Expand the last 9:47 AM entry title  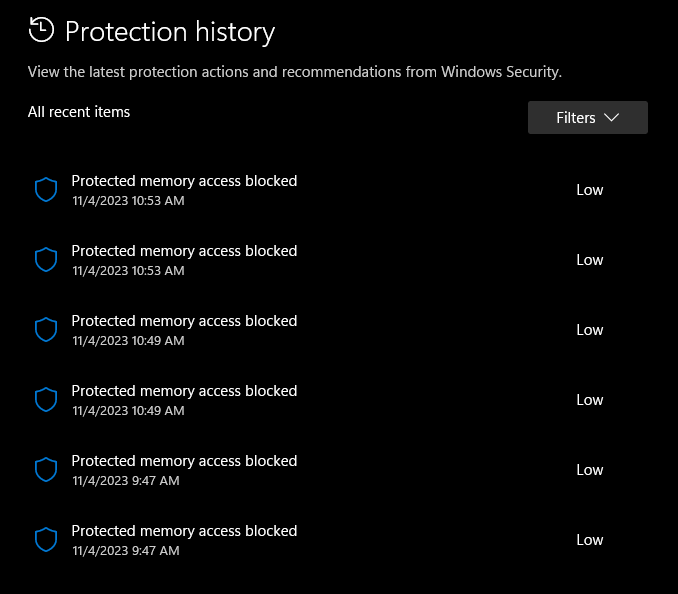tap(184, 531)
